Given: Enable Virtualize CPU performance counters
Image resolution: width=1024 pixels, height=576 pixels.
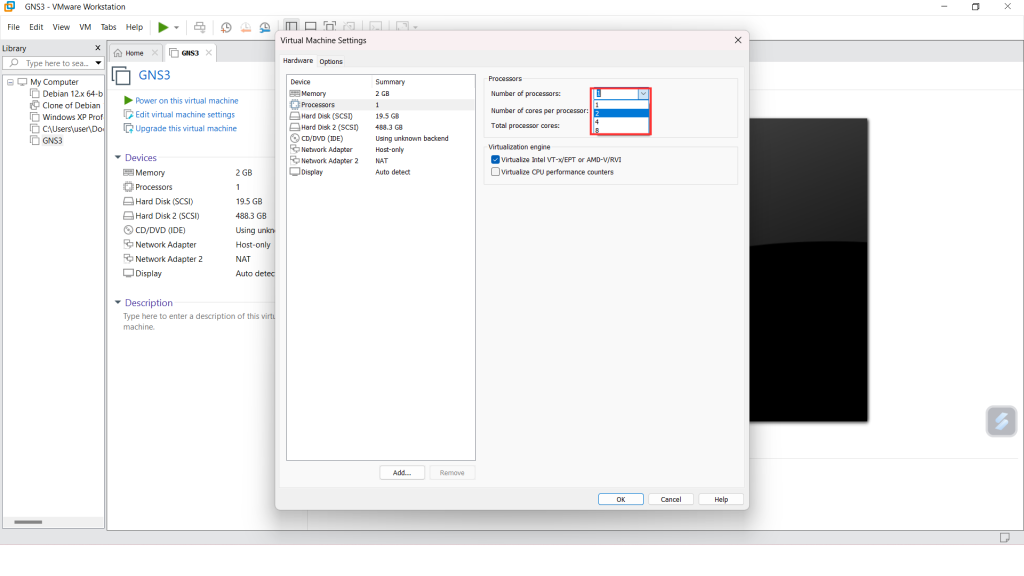Looking at the screenshot, I should pyautogui.click(x=495, y=172).
